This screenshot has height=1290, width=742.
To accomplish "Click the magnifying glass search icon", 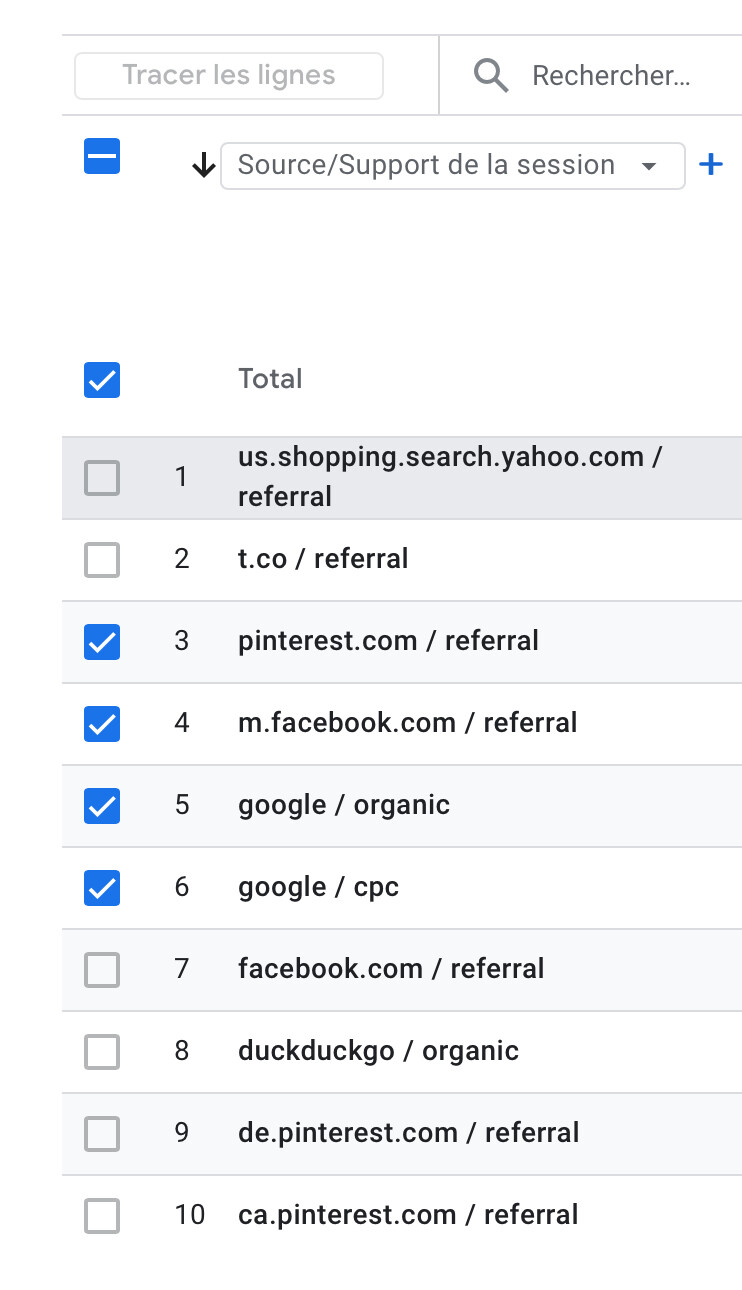I will coord(491,75).
